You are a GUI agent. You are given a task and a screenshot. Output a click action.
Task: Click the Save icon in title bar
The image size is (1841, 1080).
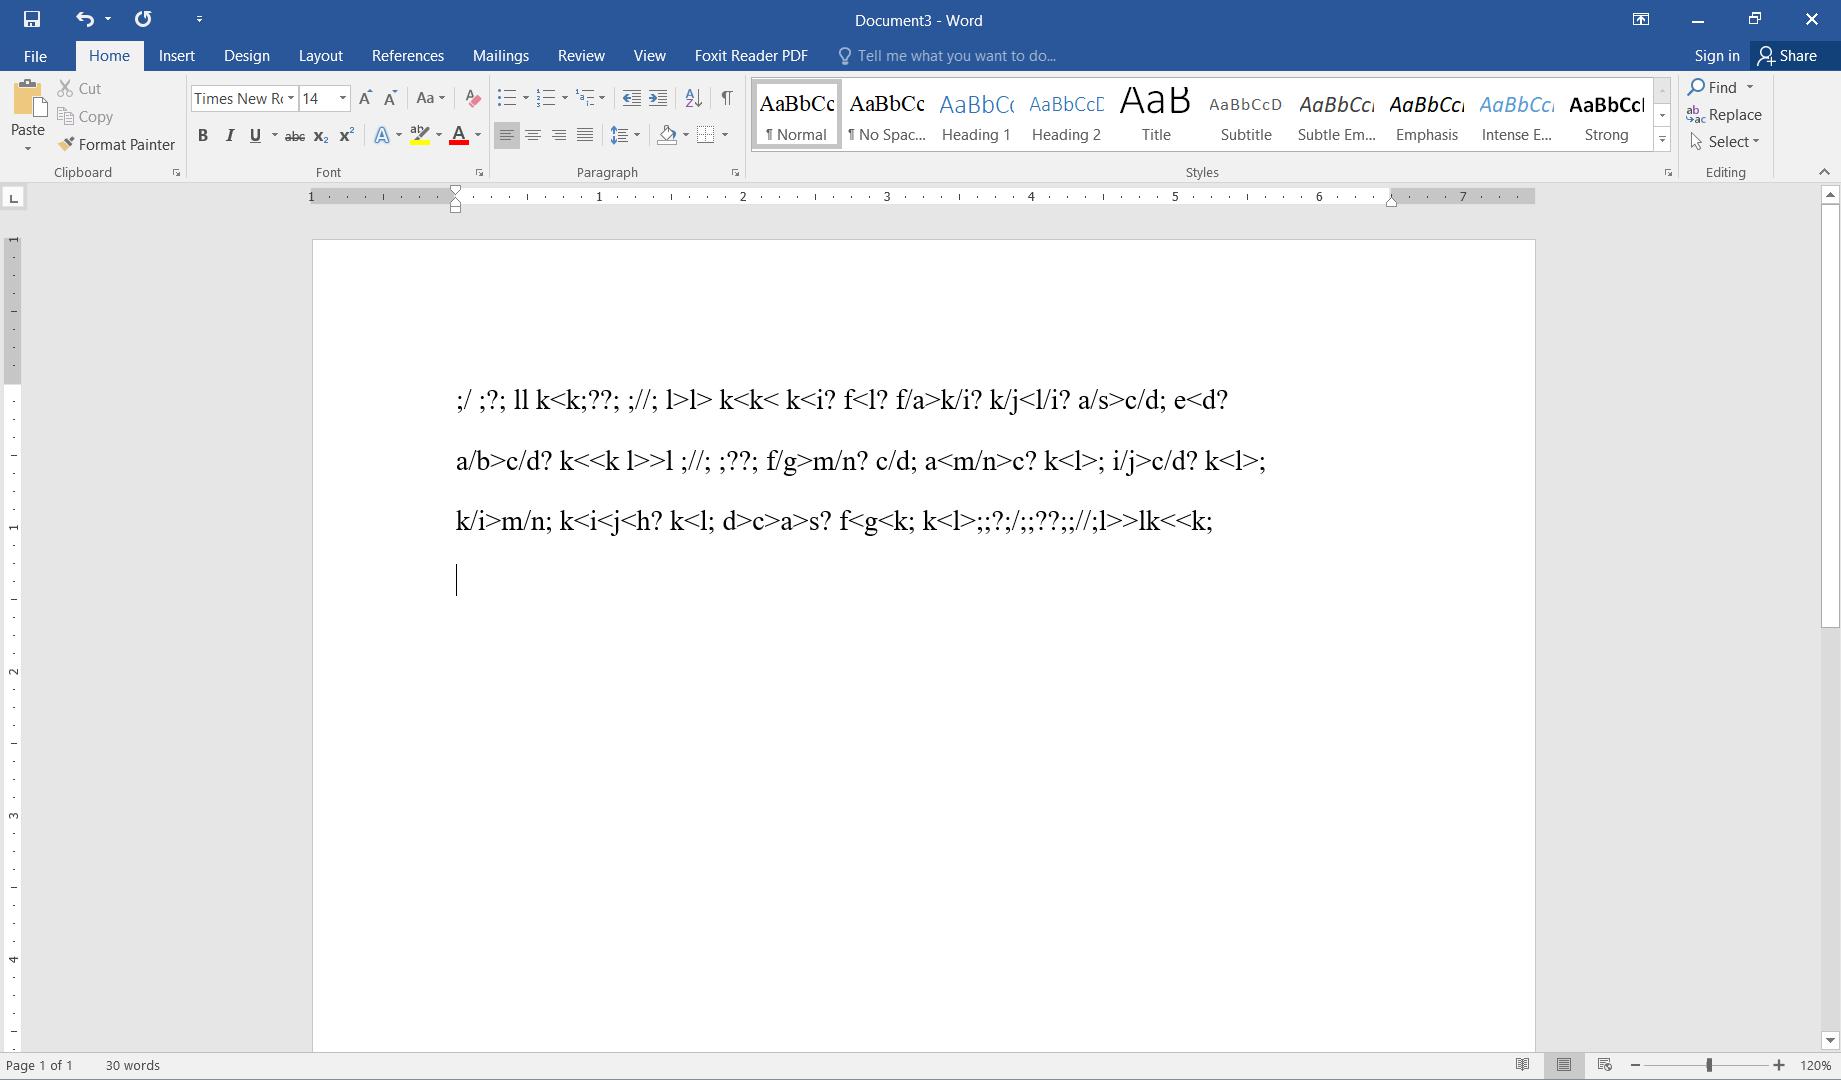coord(32,19)
